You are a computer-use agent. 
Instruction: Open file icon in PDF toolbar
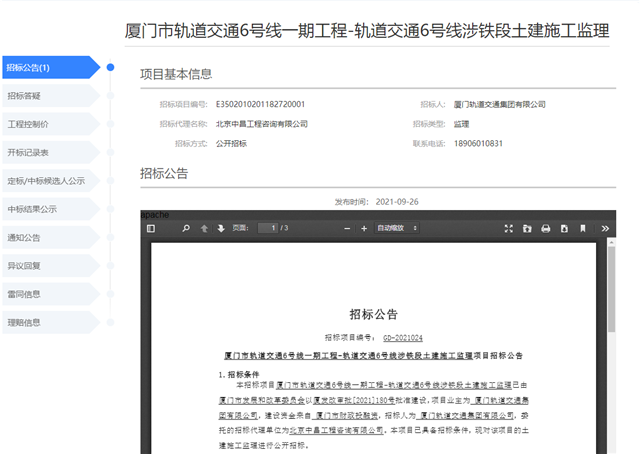[527, 229]
